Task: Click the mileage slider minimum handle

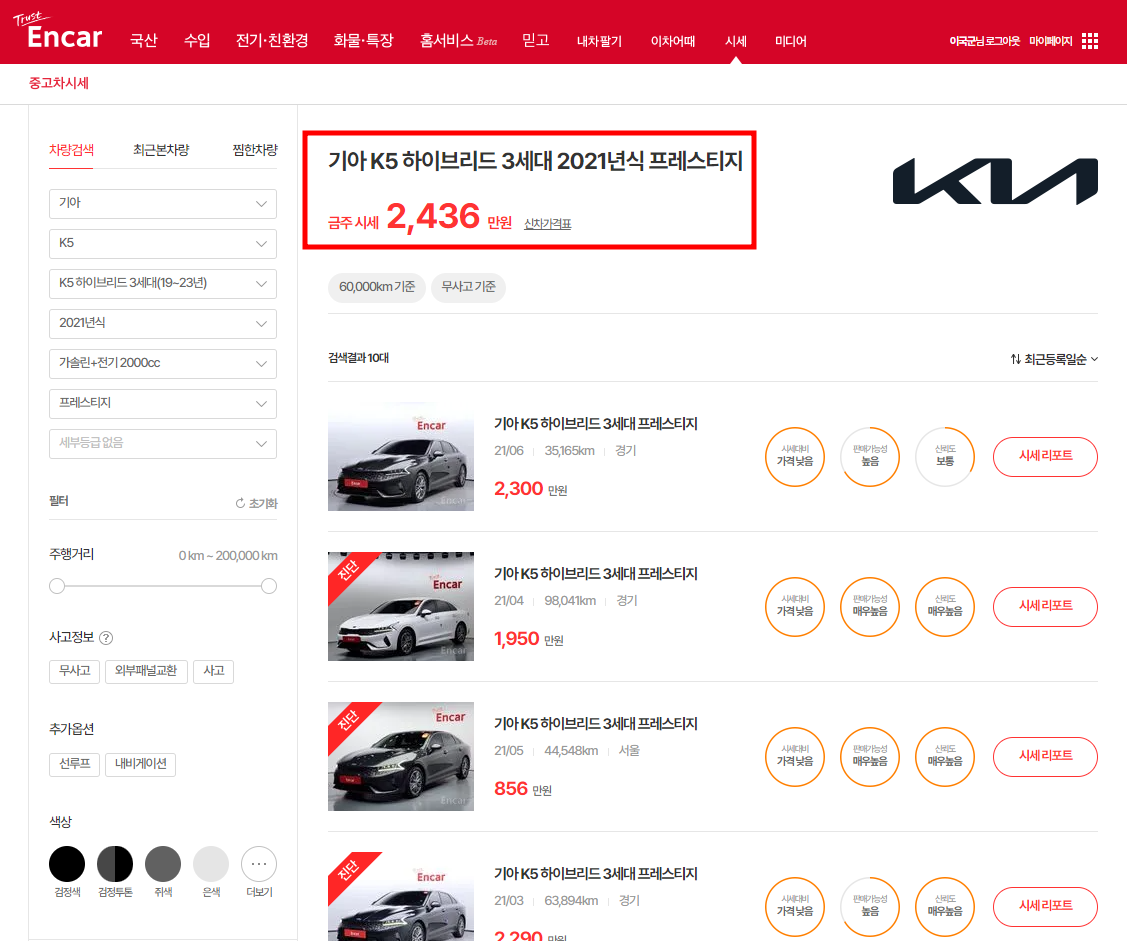Action: pos(57,586)
